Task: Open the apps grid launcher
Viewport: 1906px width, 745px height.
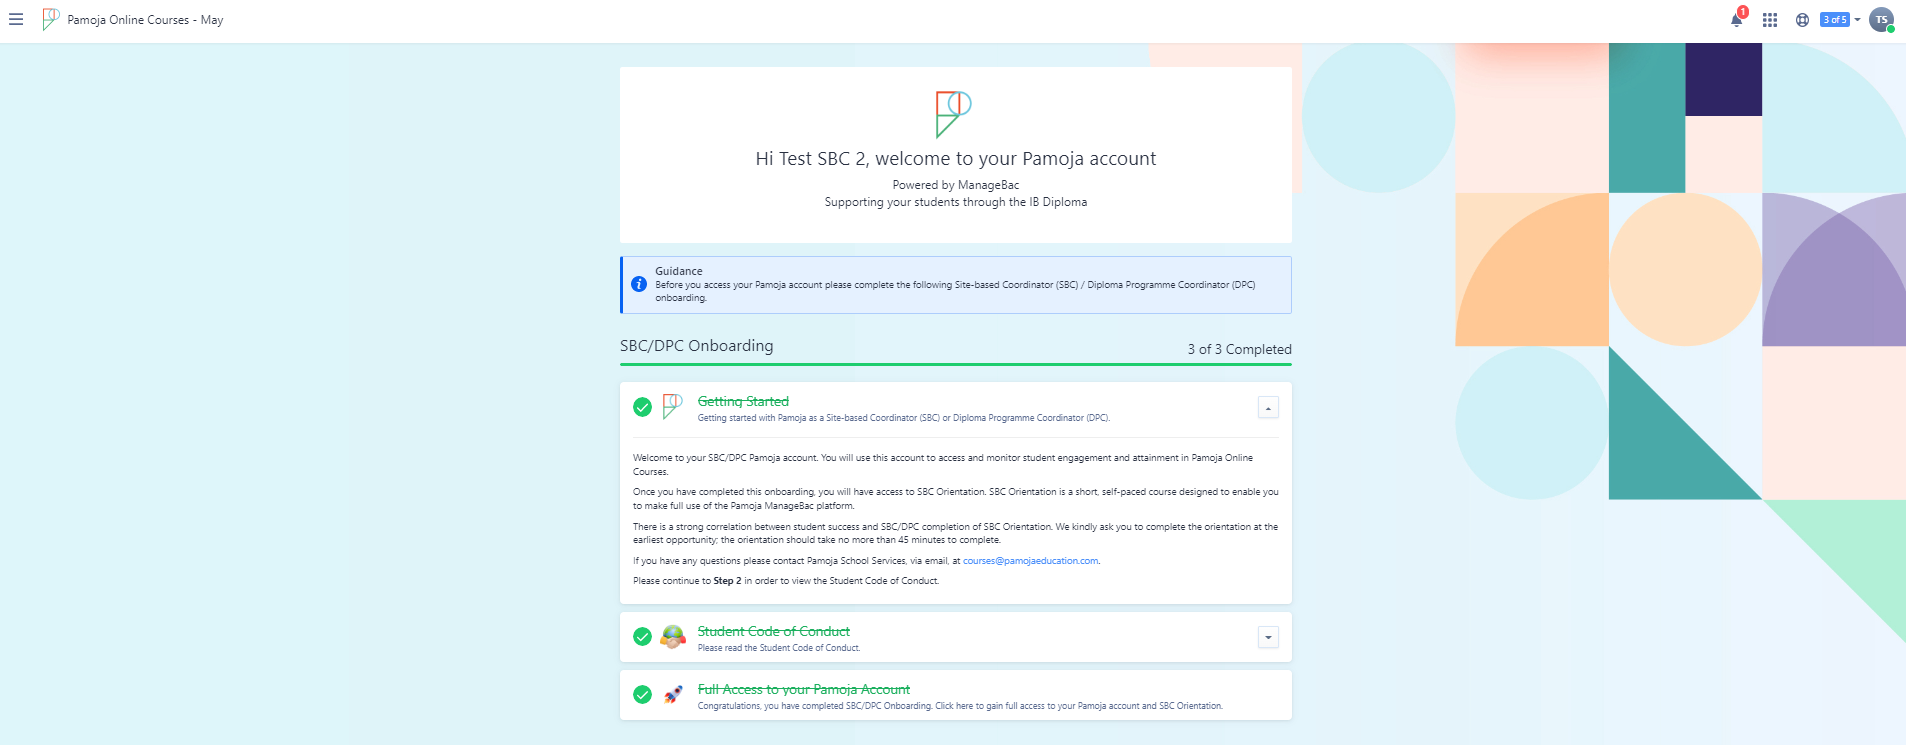Action: point(1770,20)
